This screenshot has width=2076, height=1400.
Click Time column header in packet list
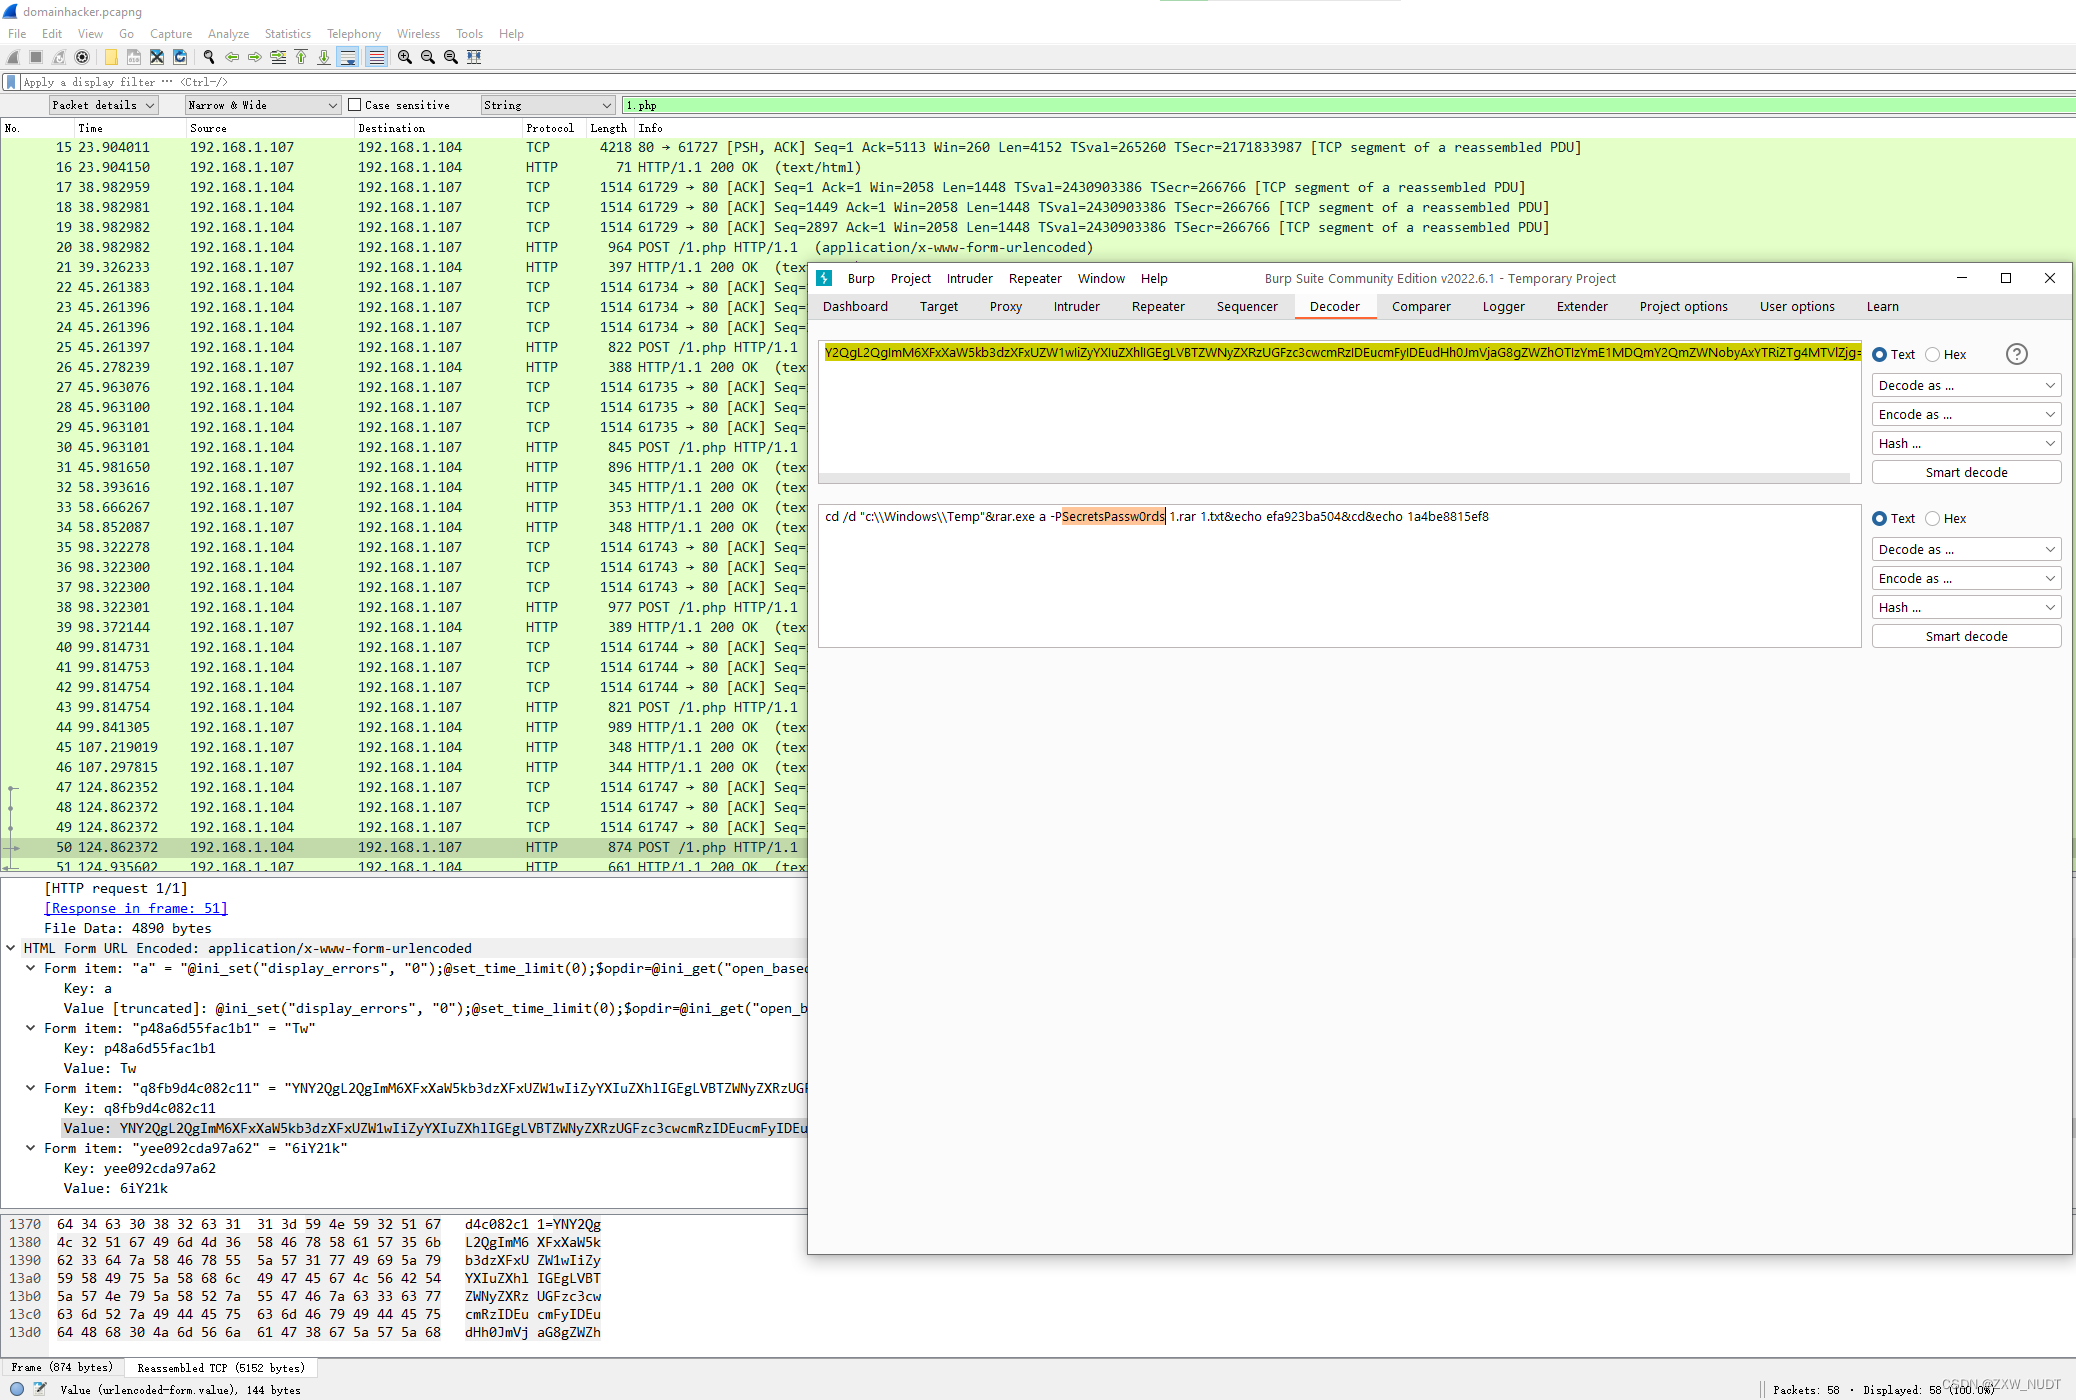point(130,128)
